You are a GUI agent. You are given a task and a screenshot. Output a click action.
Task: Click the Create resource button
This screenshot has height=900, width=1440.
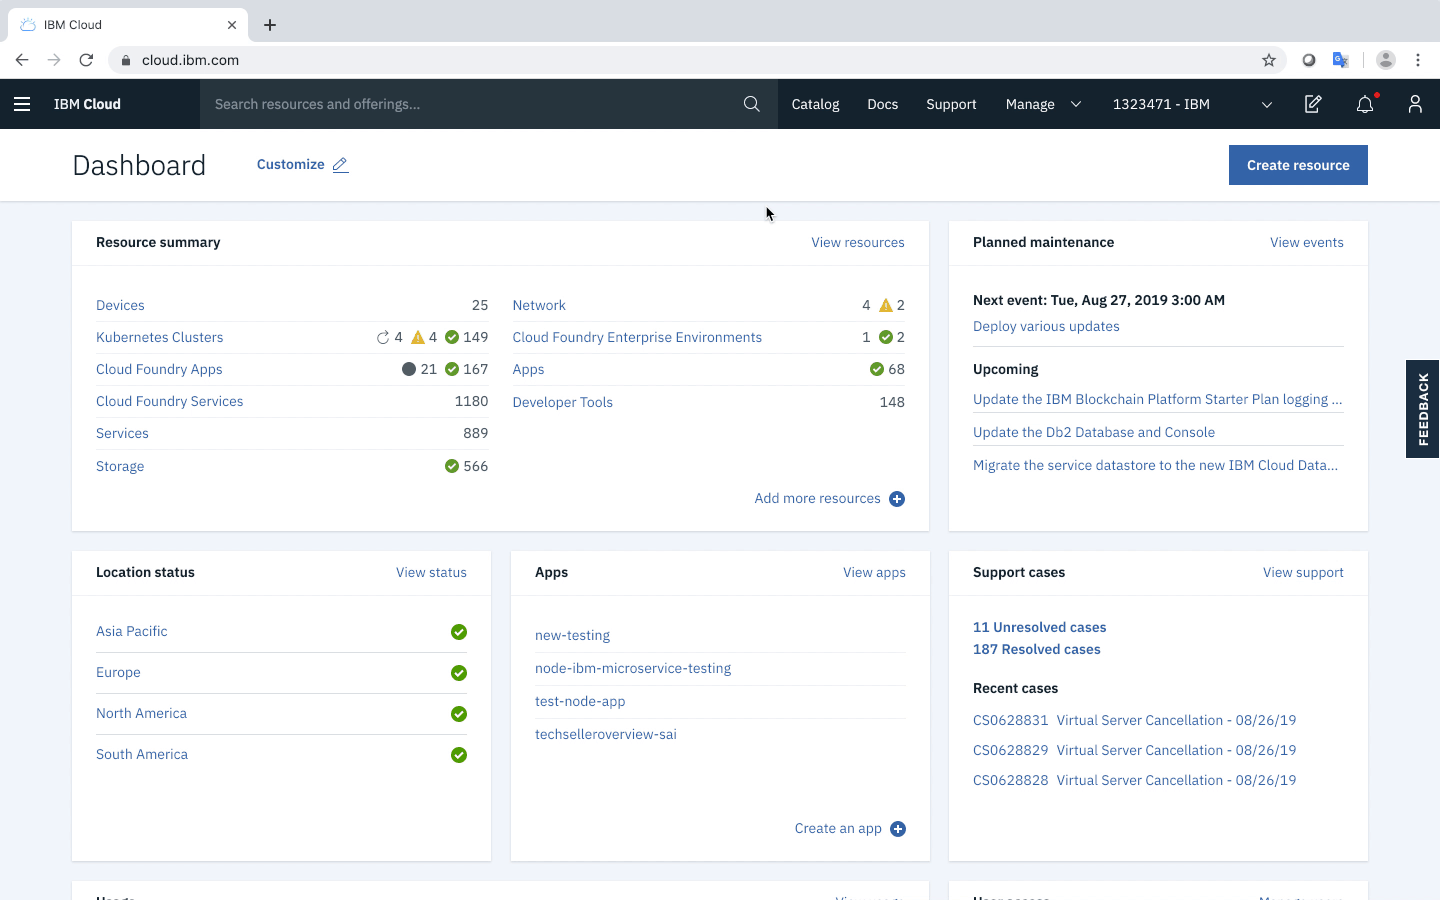[1298, 165]
